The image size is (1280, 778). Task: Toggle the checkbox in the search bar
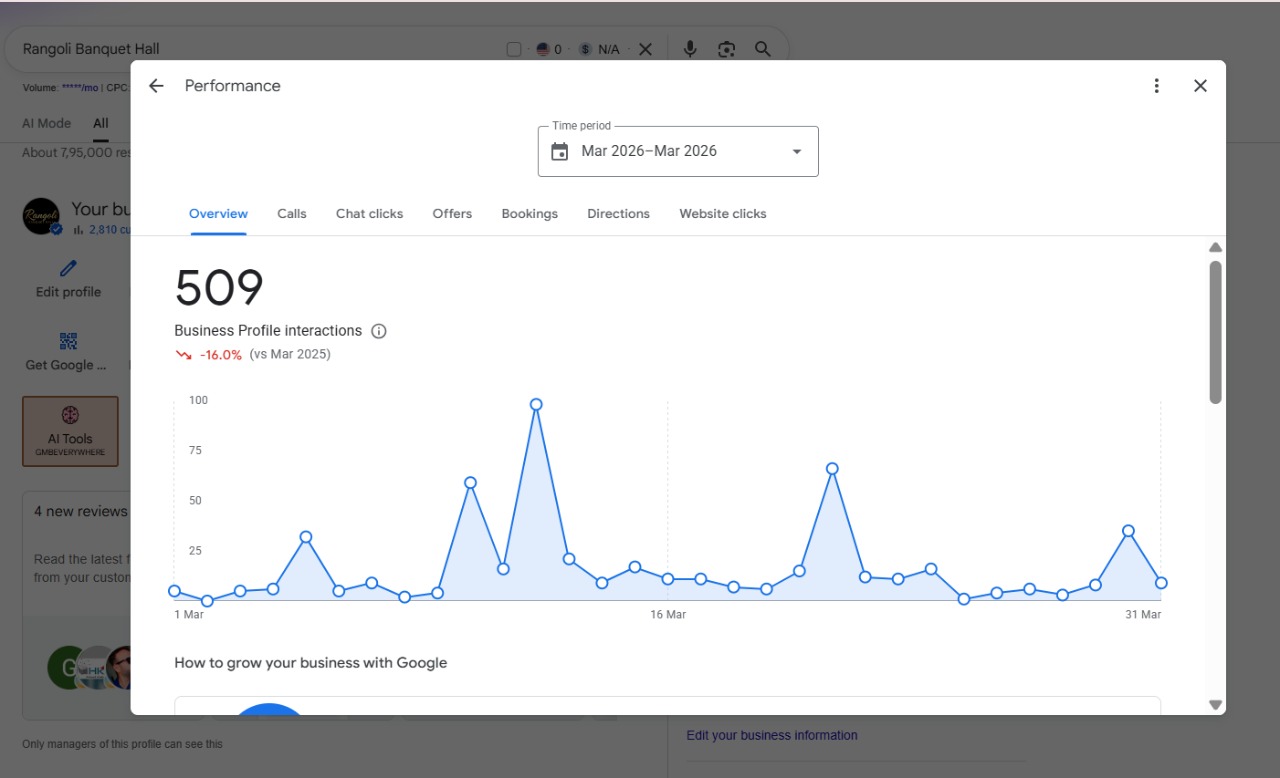[x=514, y=49]
